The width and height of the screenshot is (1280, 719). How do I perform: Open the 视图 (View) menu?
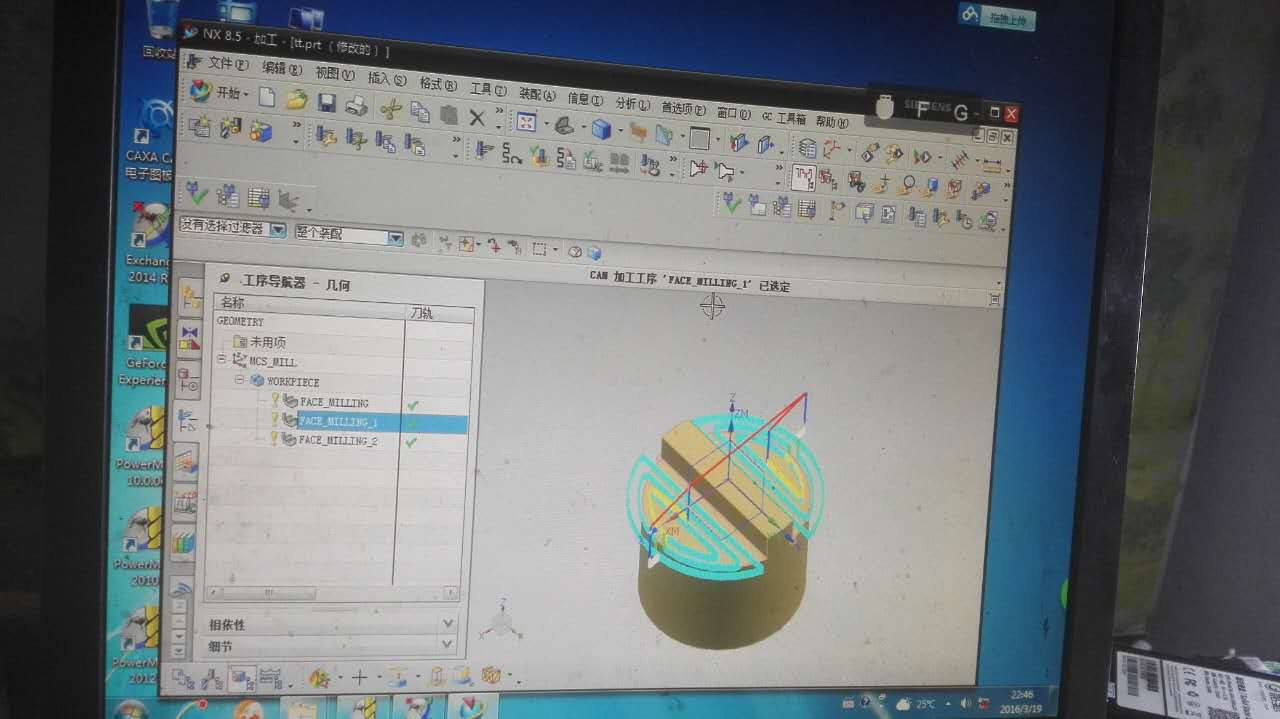334,73
